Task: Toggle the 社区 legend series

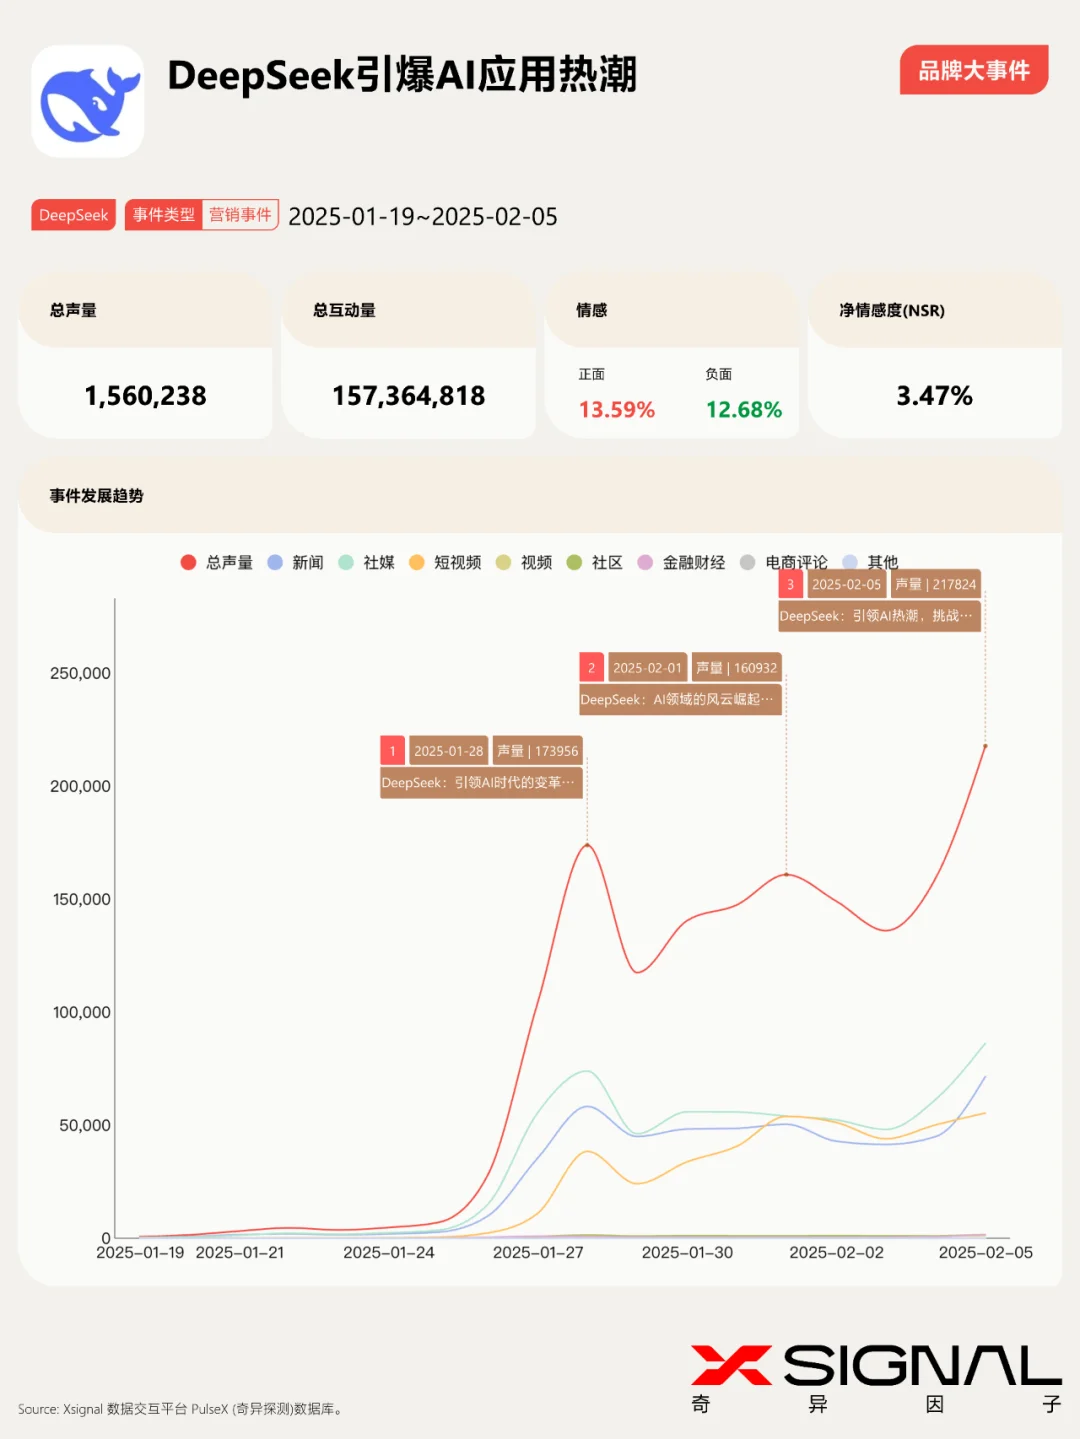Action: (595, 562)
